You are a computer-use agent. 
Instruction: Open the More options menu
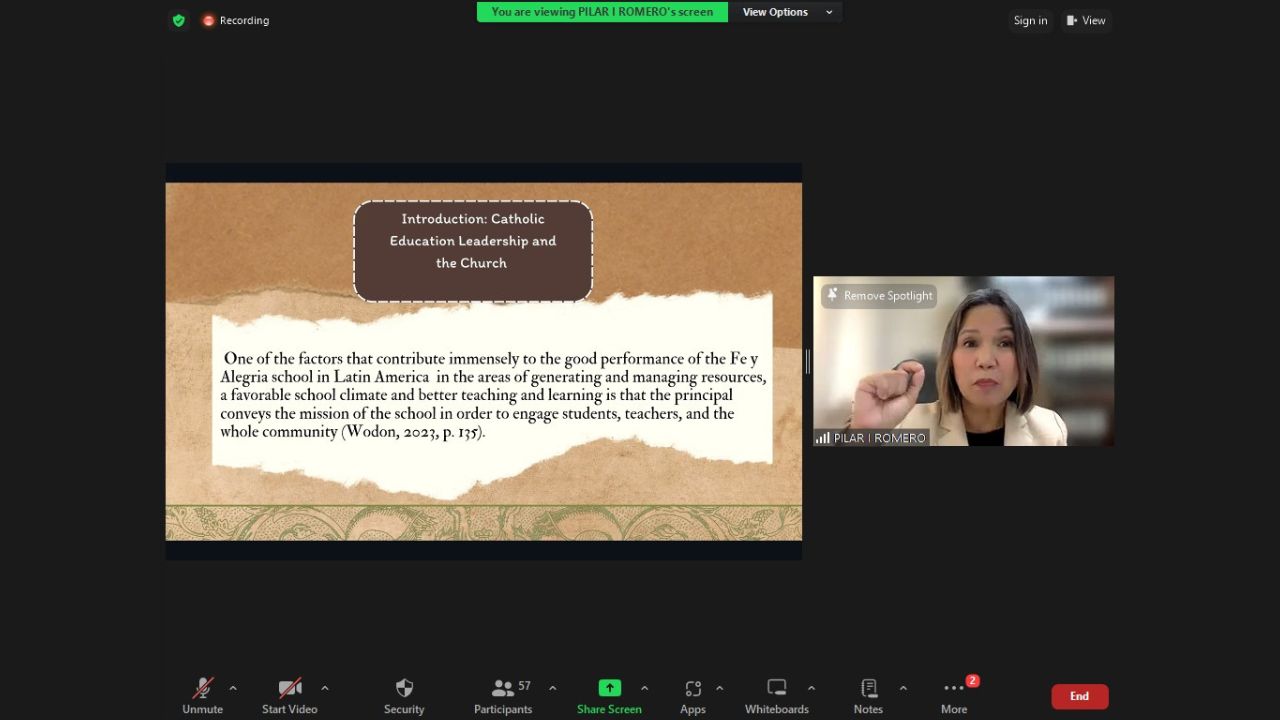coord(954,696)
